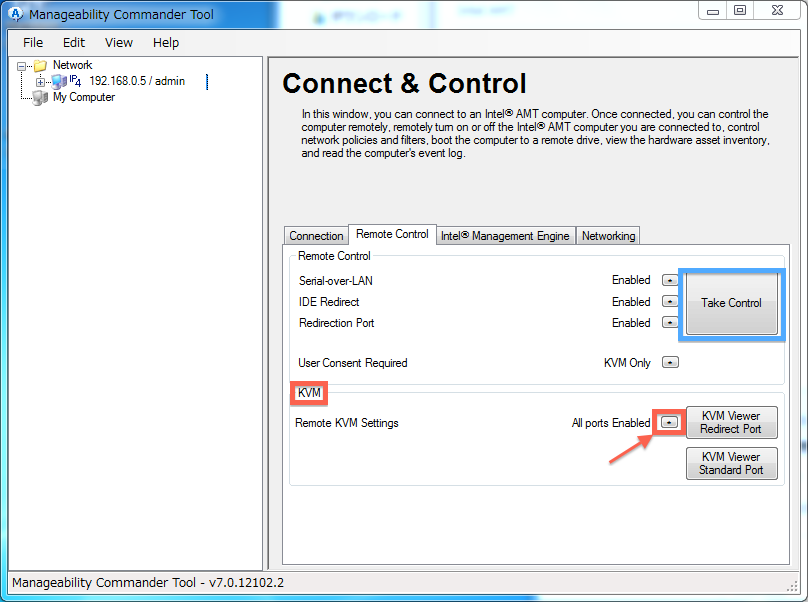Screen dimensions: 808x602
Task: Minimize the Manageability Commander Tool window
Action: click(713, 11)
